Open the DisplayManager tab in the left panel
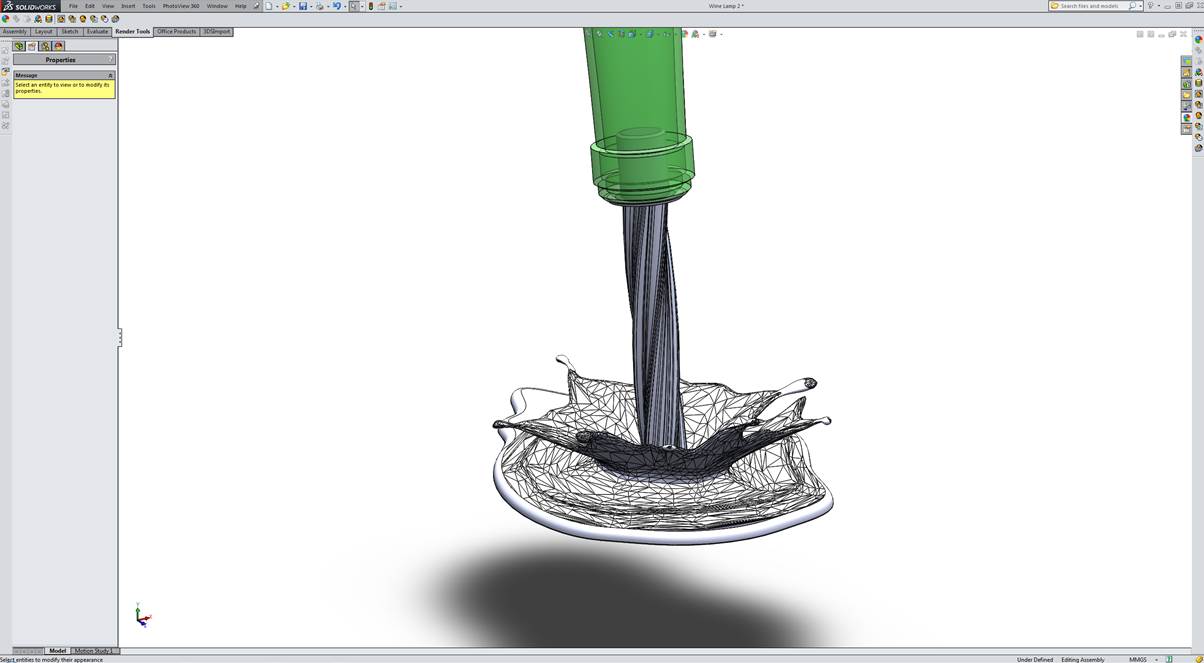This screenshot has width=1204, height=663. click(x=58, y=46)
